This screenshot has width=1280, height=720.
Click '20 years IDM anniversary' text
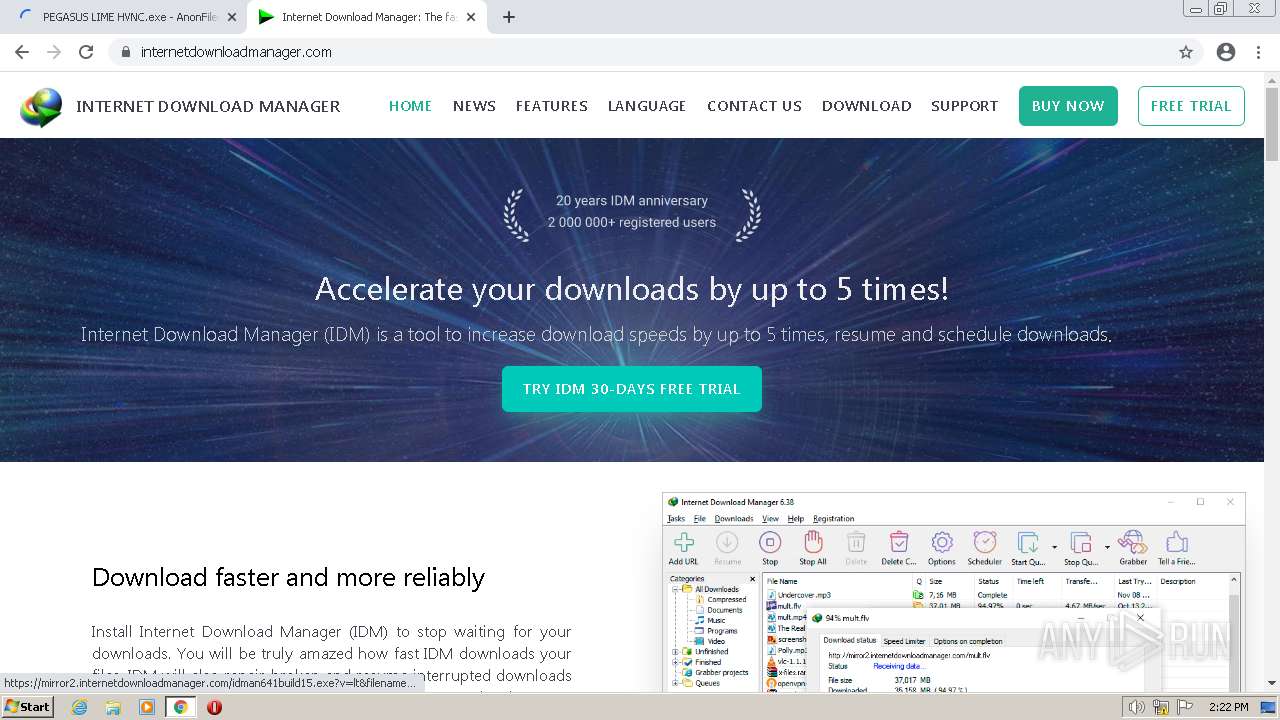point(632,201)
